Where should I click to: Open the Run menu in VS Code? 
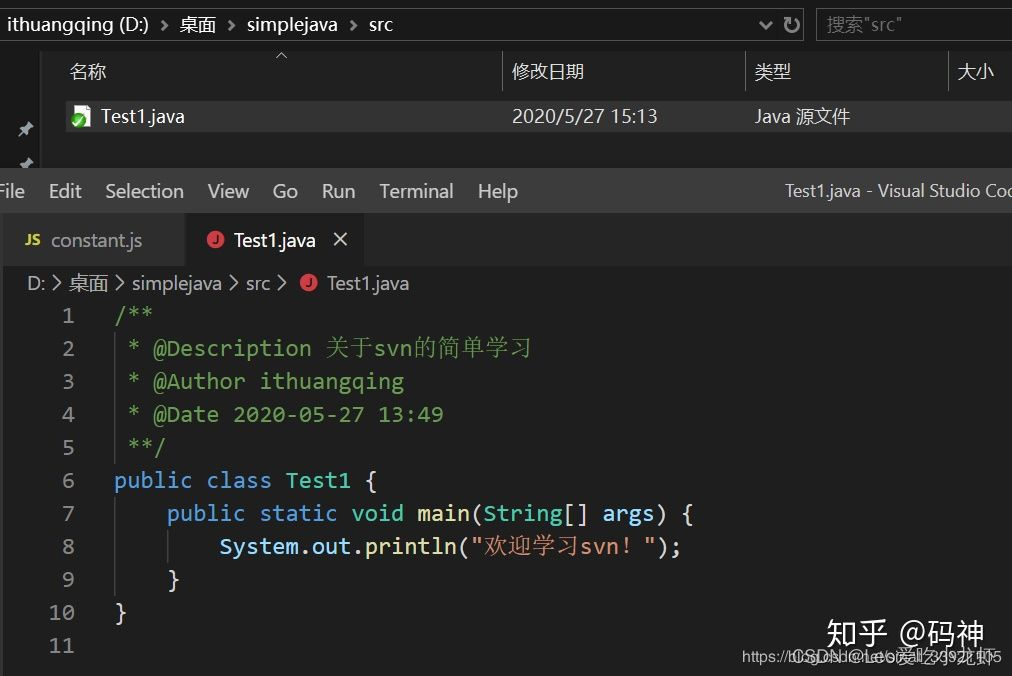(338, 191)
